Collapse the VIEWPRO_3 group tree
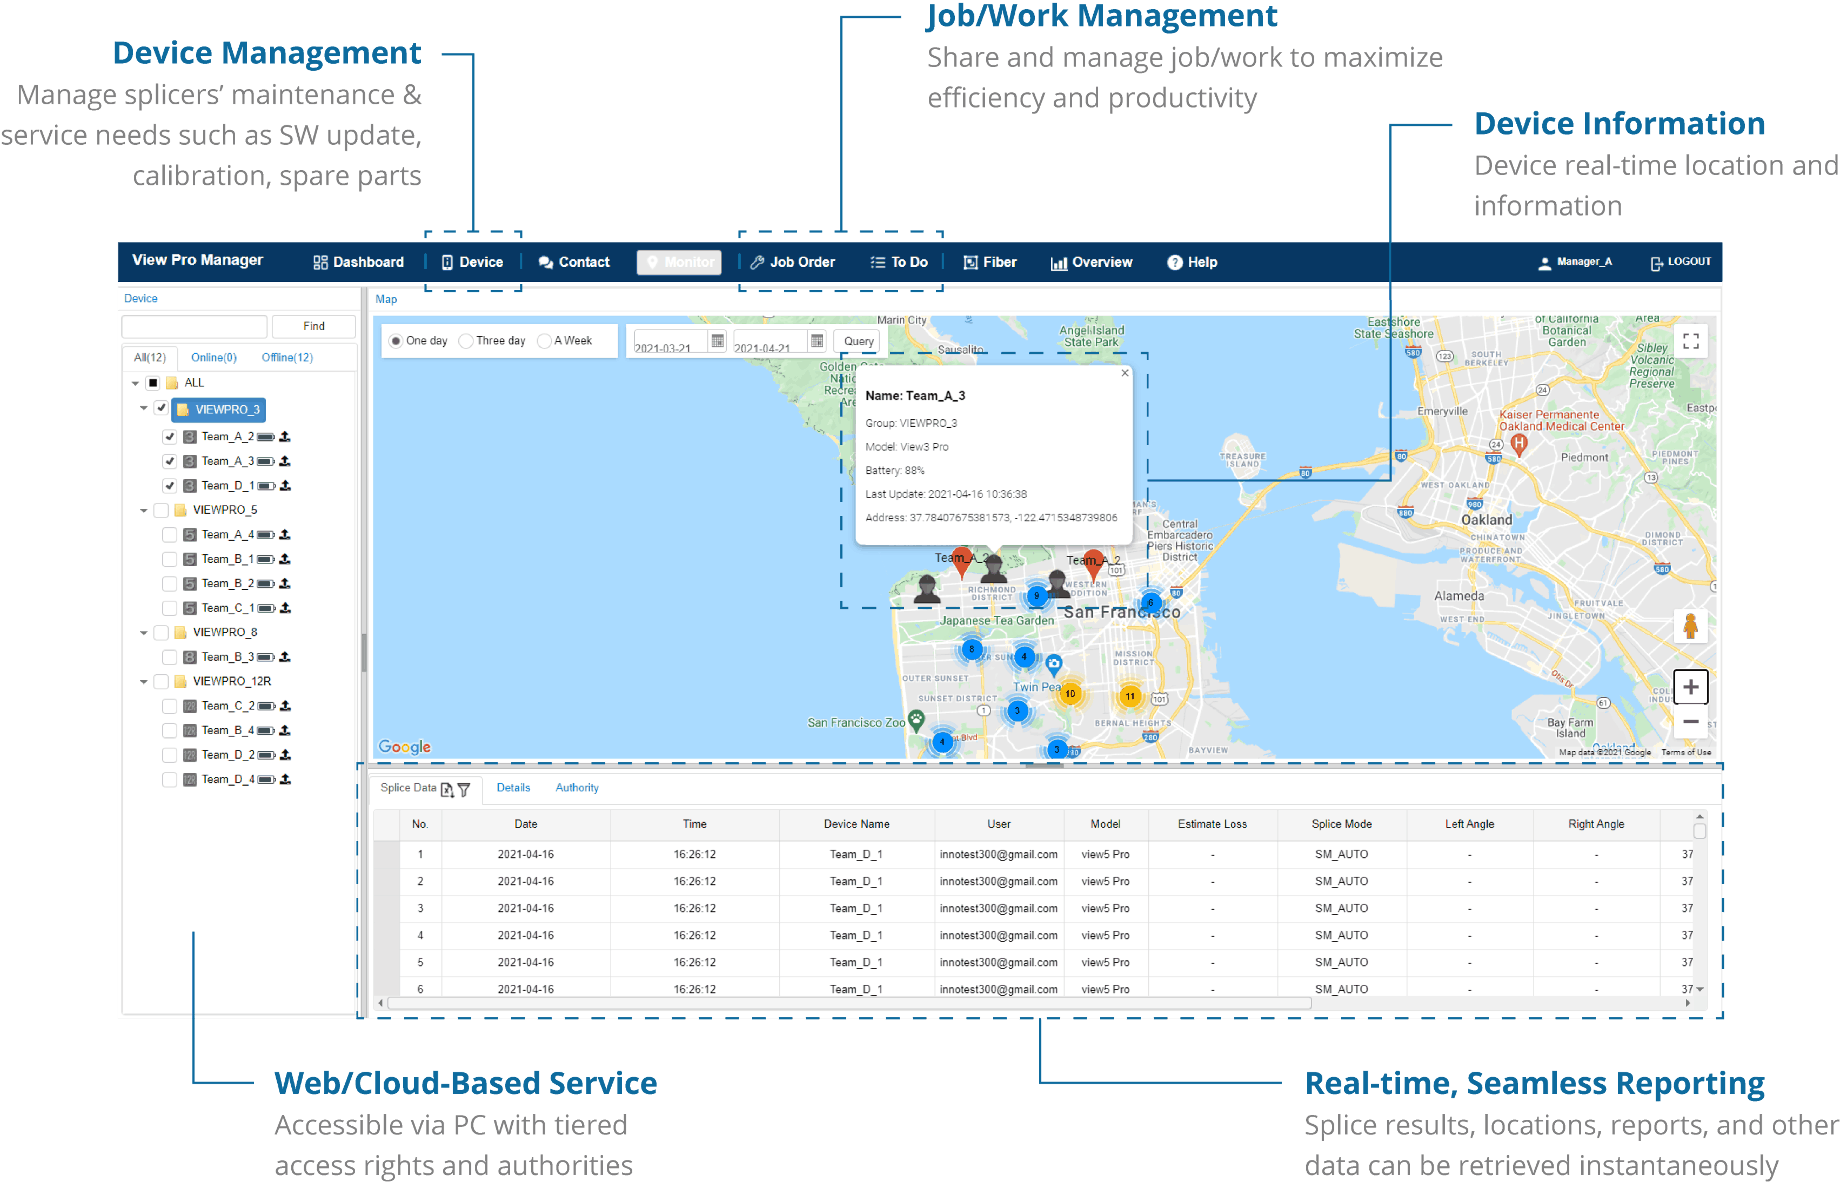The height and width of the screenshot is (1182, 1840). (144, 409)
